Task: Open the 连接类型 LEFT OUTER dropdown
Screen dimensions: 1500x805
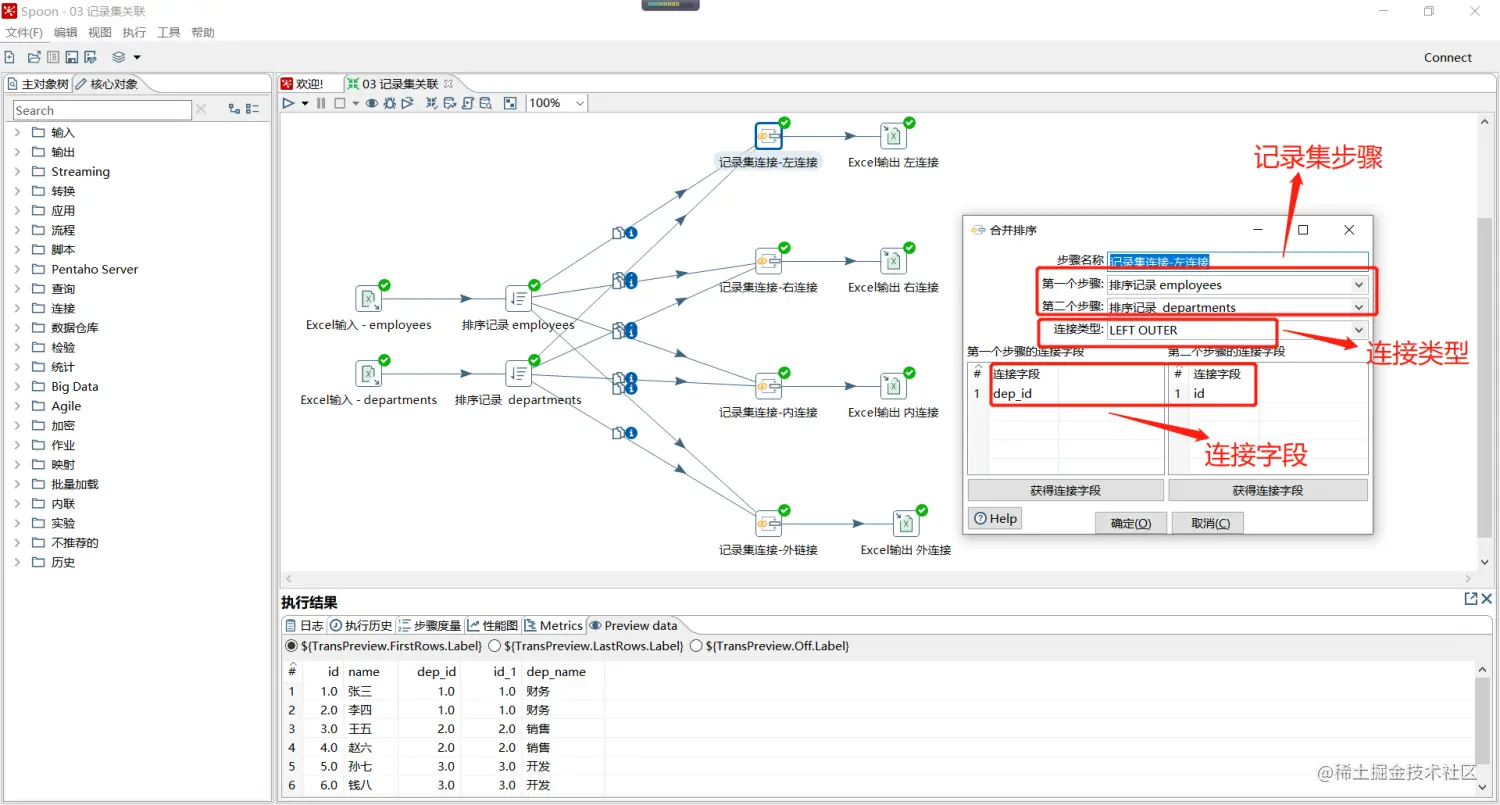Action: pyautogui.click(x=1358, y=330)
